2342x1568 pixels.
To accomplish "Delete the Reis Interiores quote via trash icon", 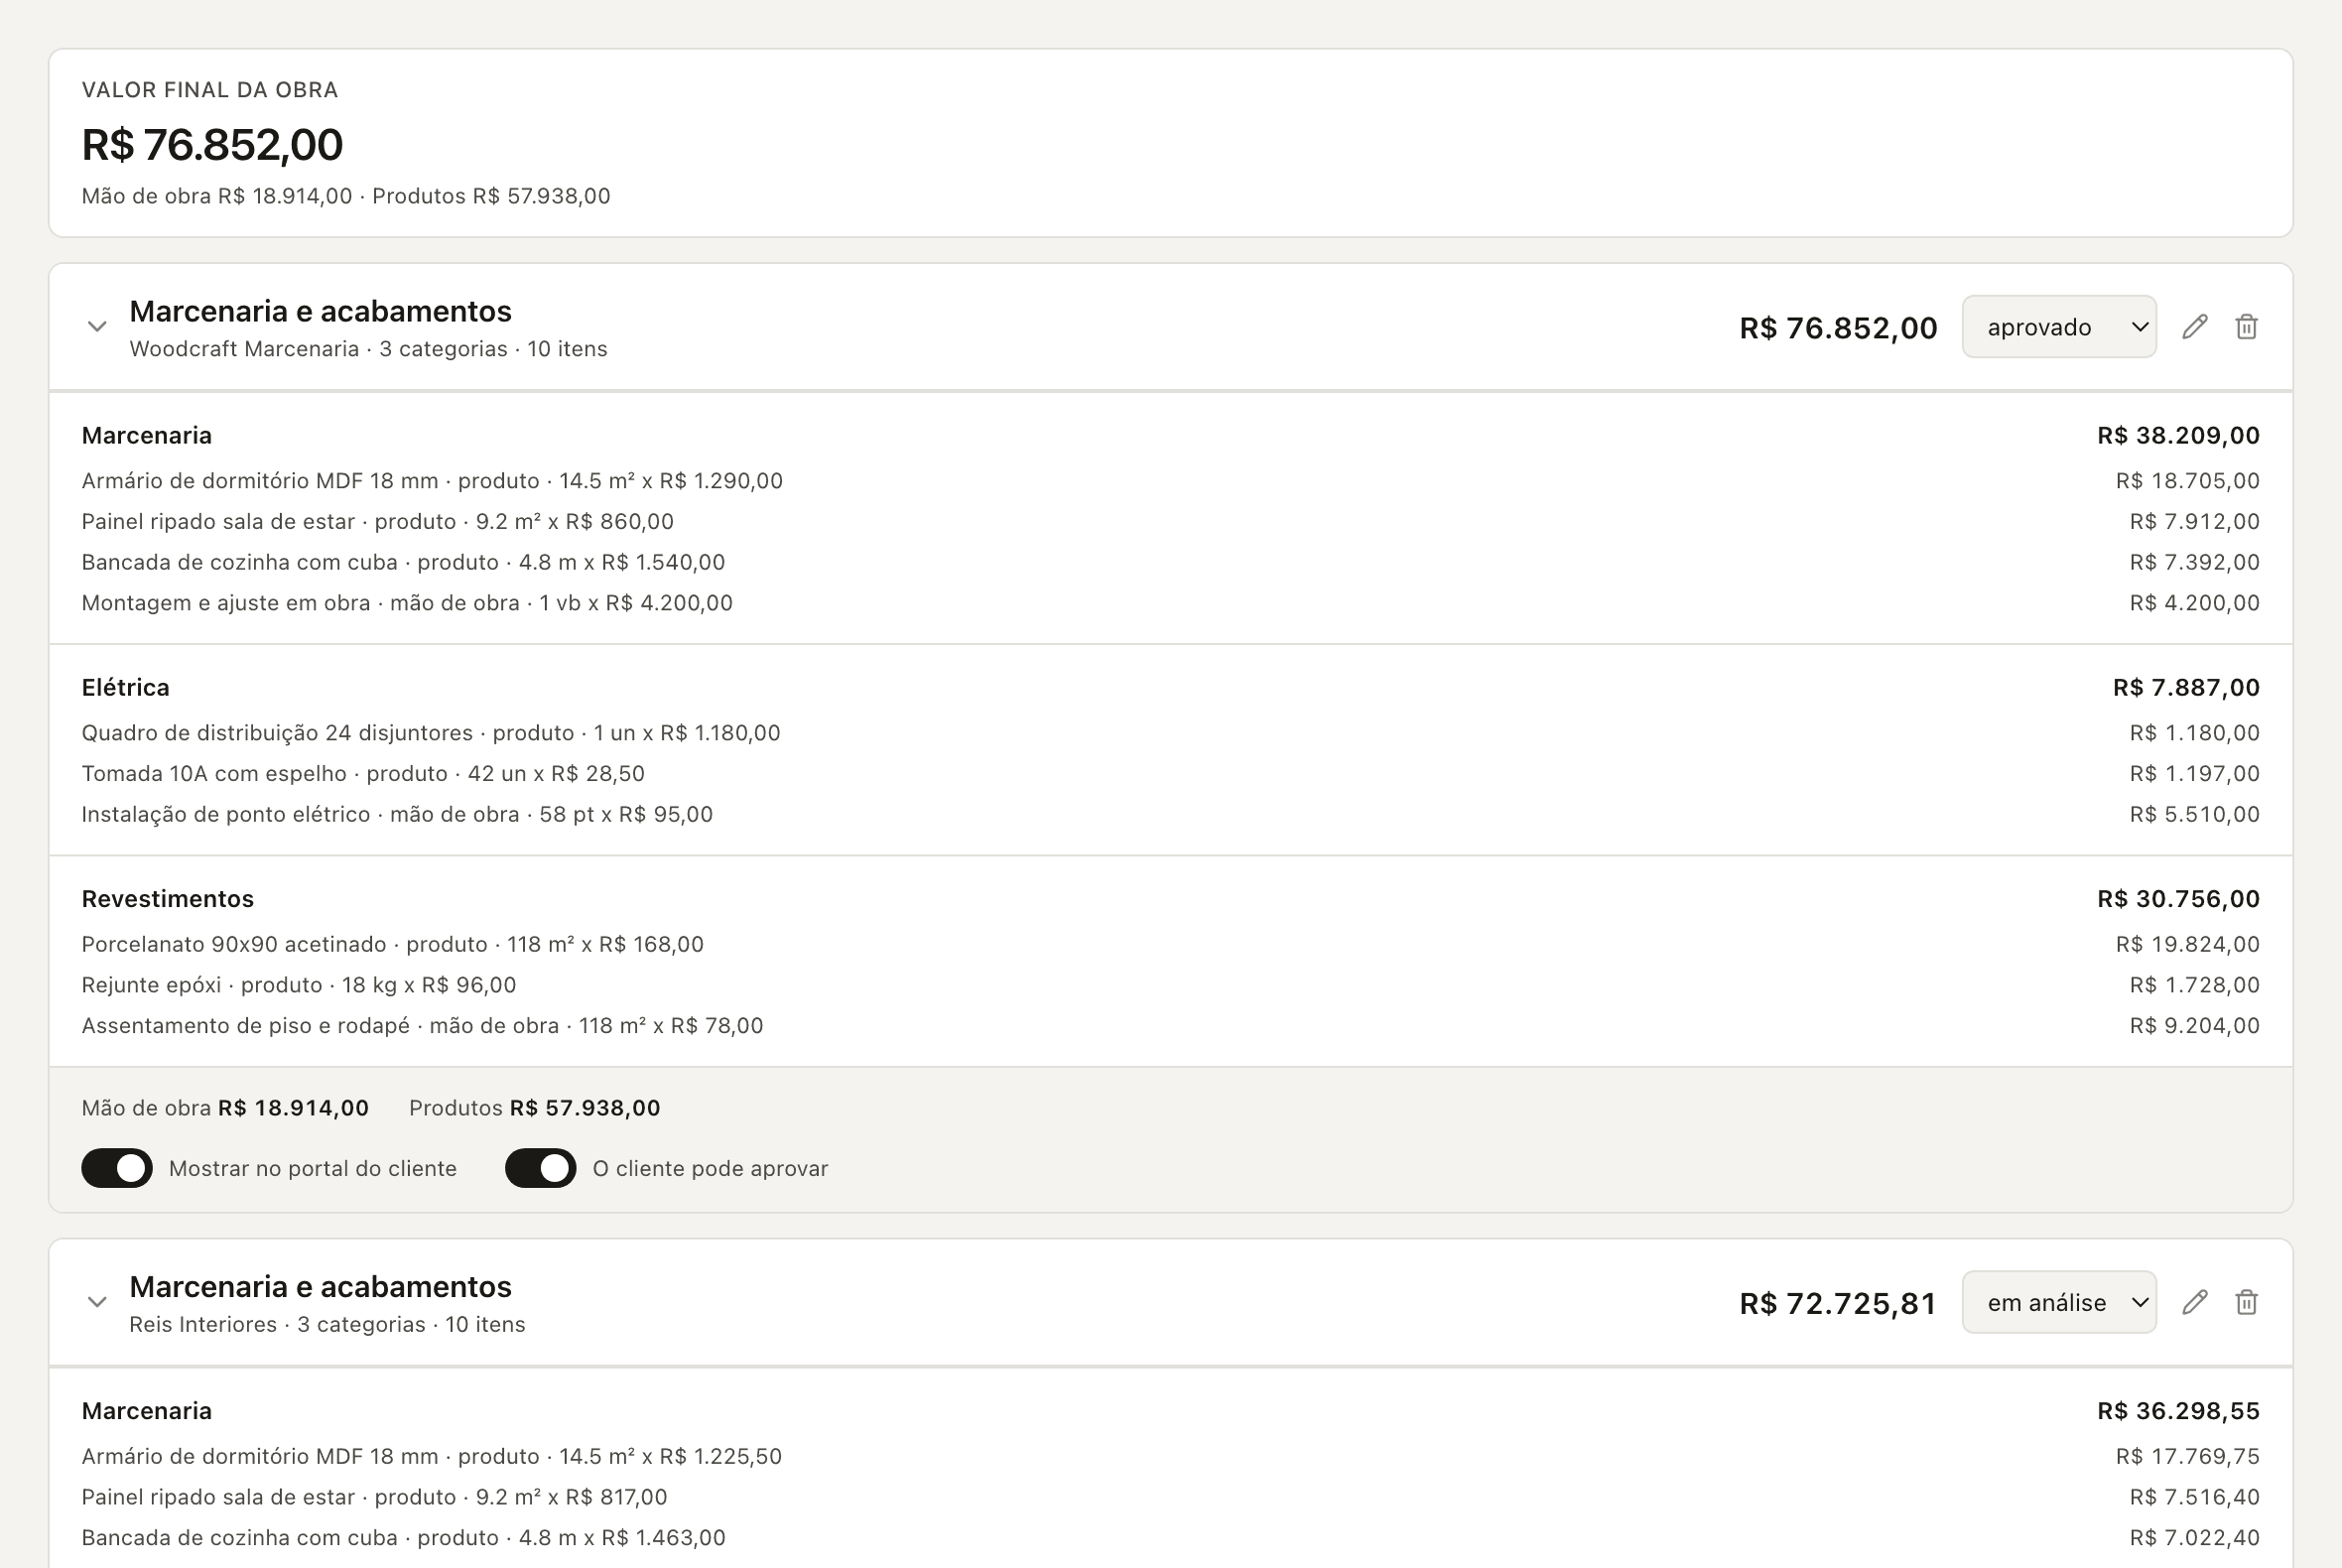I will (2246, 1302).
